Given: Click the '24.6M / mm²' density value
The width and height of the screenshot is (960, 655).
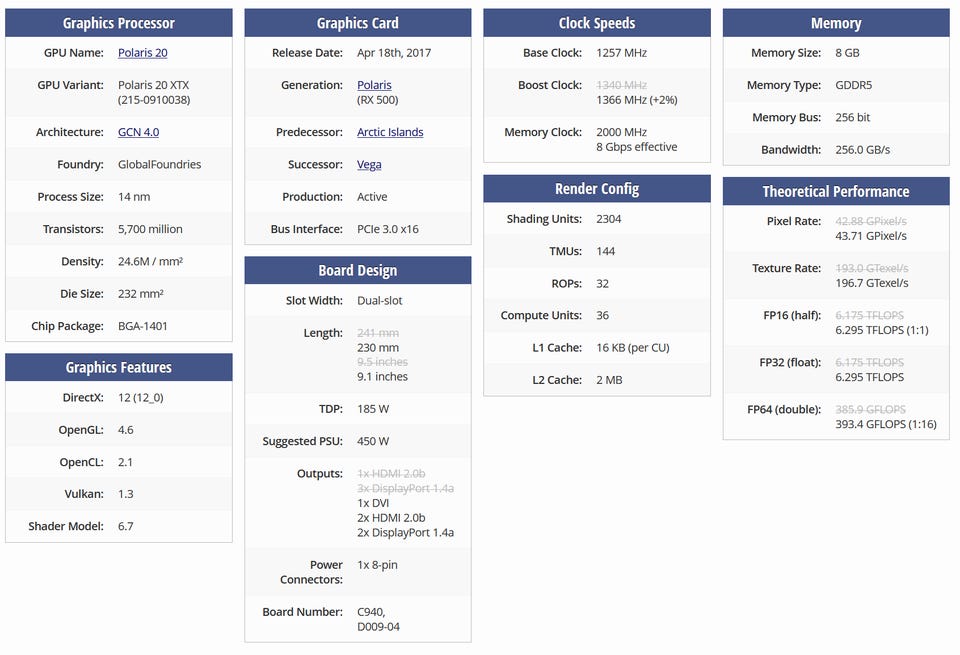Looking at the screenshot, I should point(151,261).
